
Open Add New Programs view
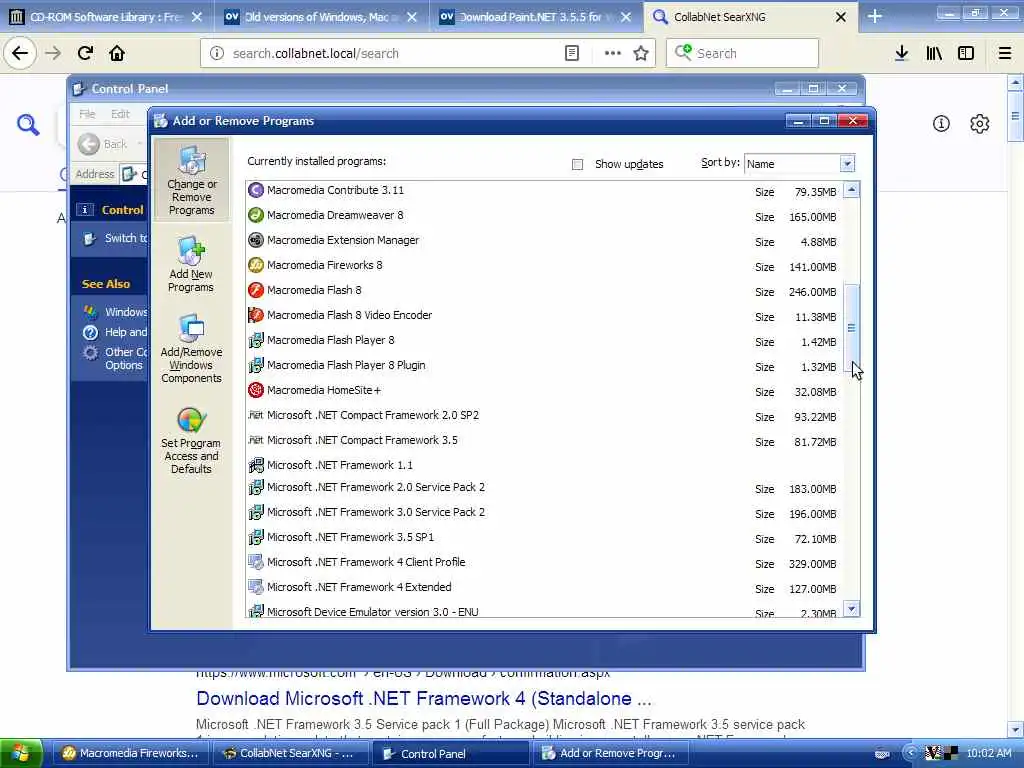point(191,264)
